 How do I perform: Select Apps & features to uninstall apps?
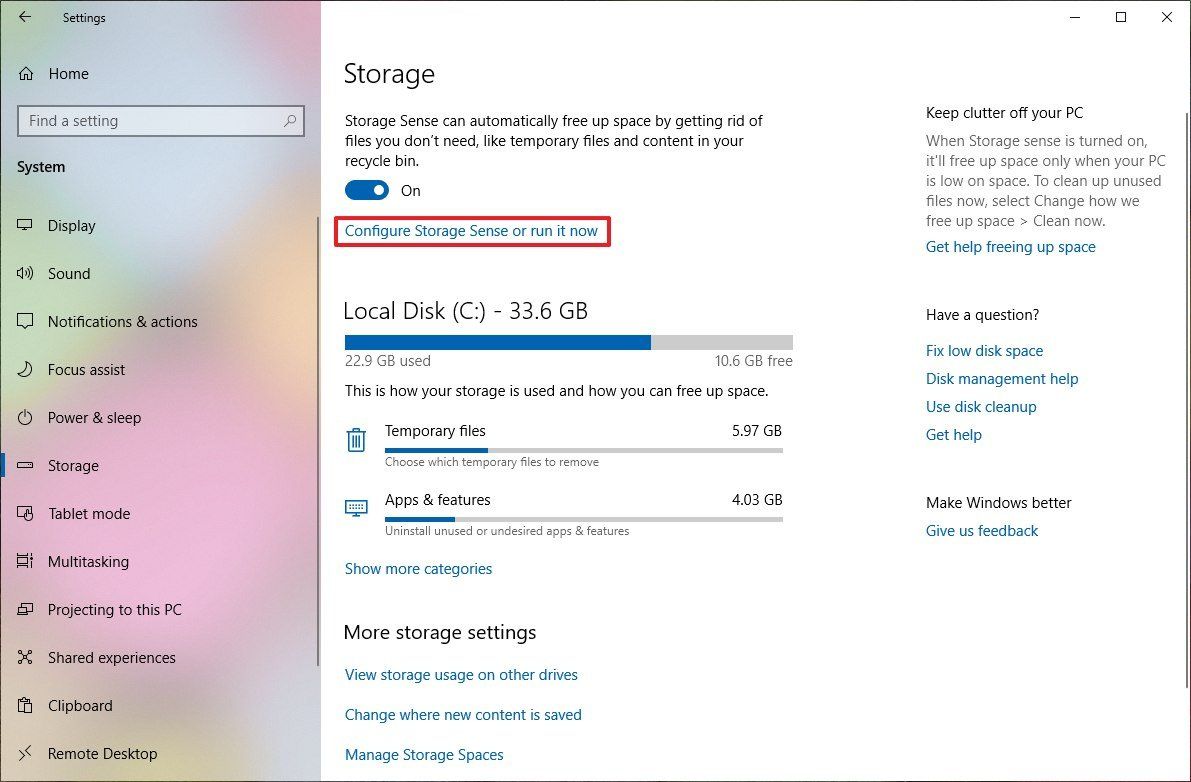click(x=437, y=499)
